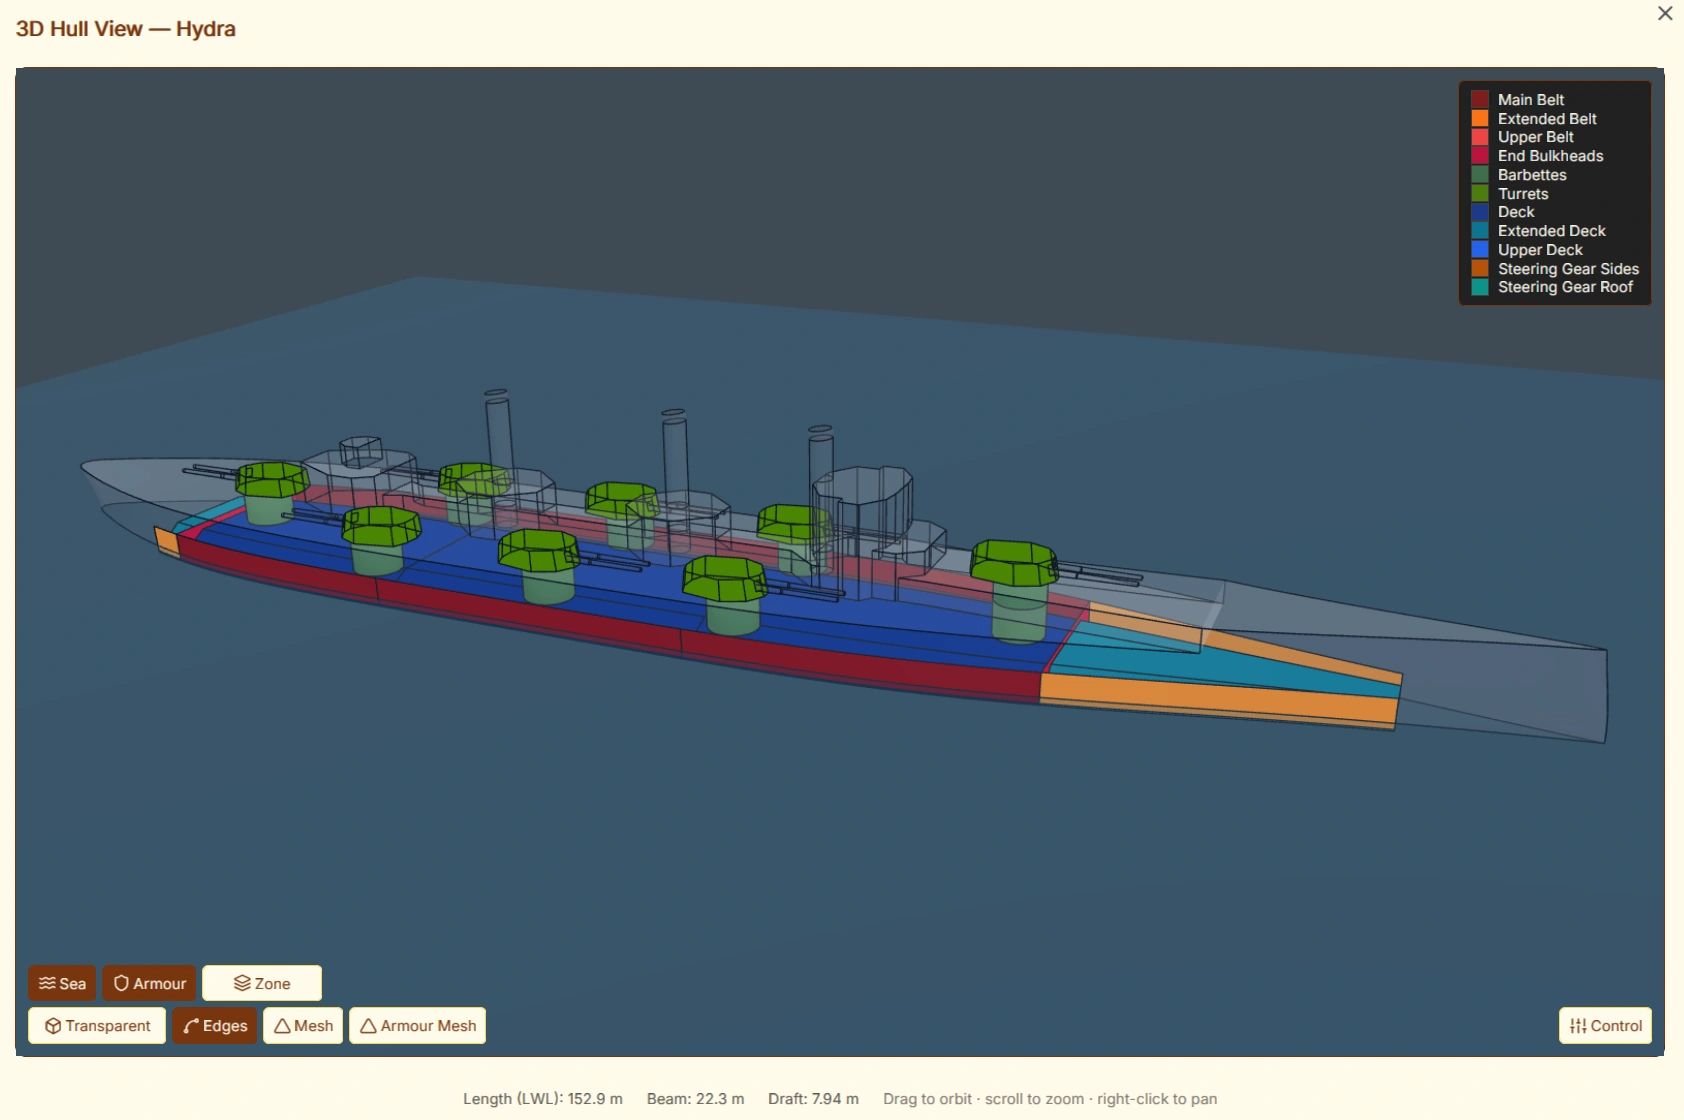
Task: Click the Steering Gear Roof swatch
Action: coord(1480,287)
